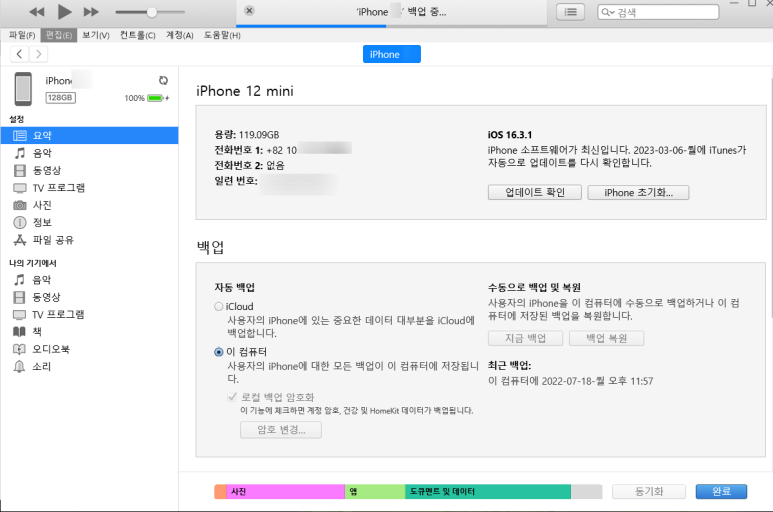The height and width of the screenshot is (512, 773).
Task: Click 사진 segment in storage bar
Action: [285, 491]
